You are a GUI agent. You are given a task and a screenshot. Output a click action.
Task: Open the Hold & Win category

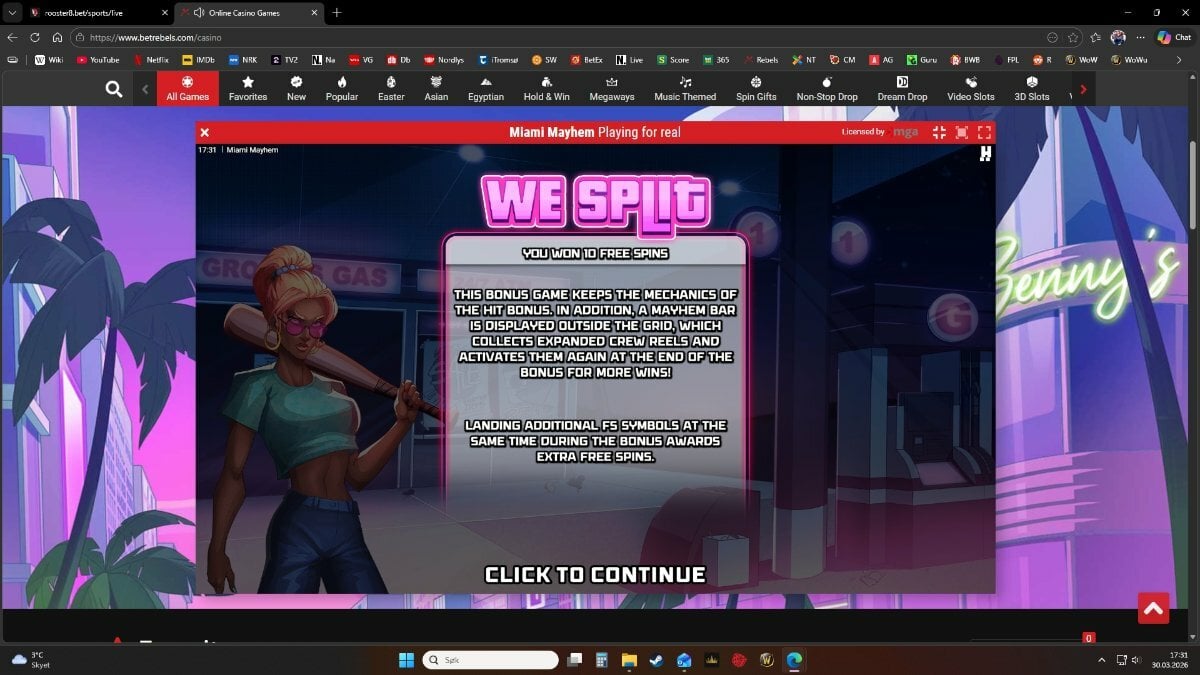point(546,88)
